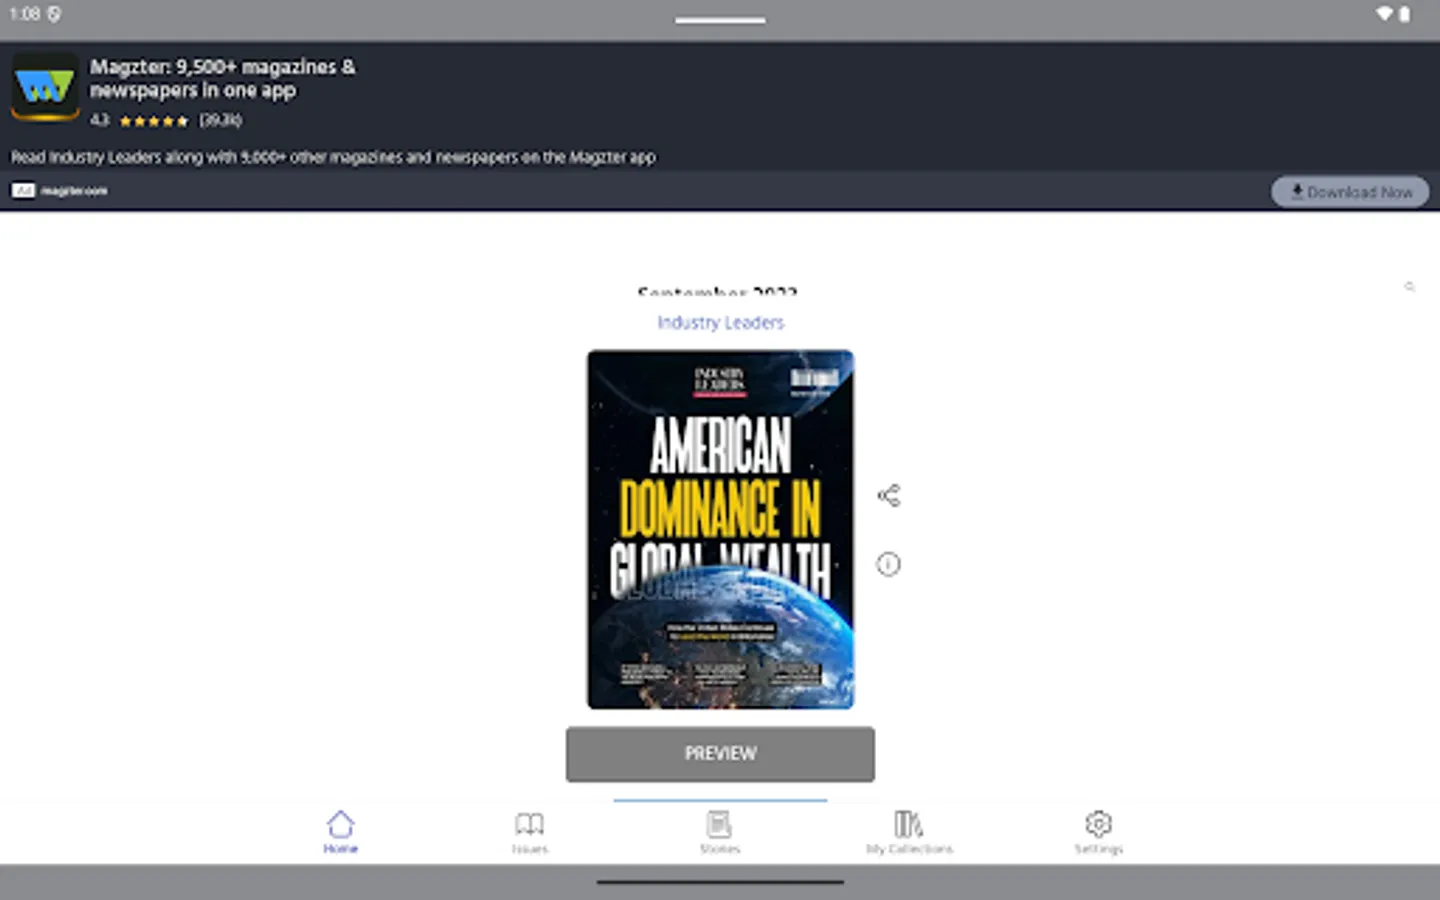Tap the notification drag handle at top
The width and height of the screenshot is (1440, 900).
[720, 20]
